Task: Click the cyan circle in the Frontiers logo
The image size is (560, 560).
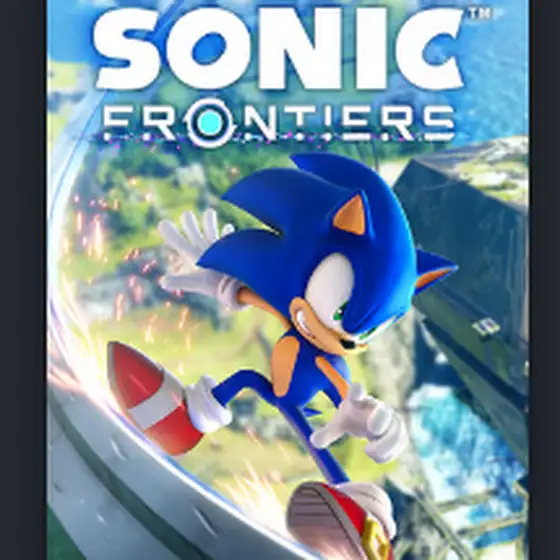Action: tap(210, 122)
